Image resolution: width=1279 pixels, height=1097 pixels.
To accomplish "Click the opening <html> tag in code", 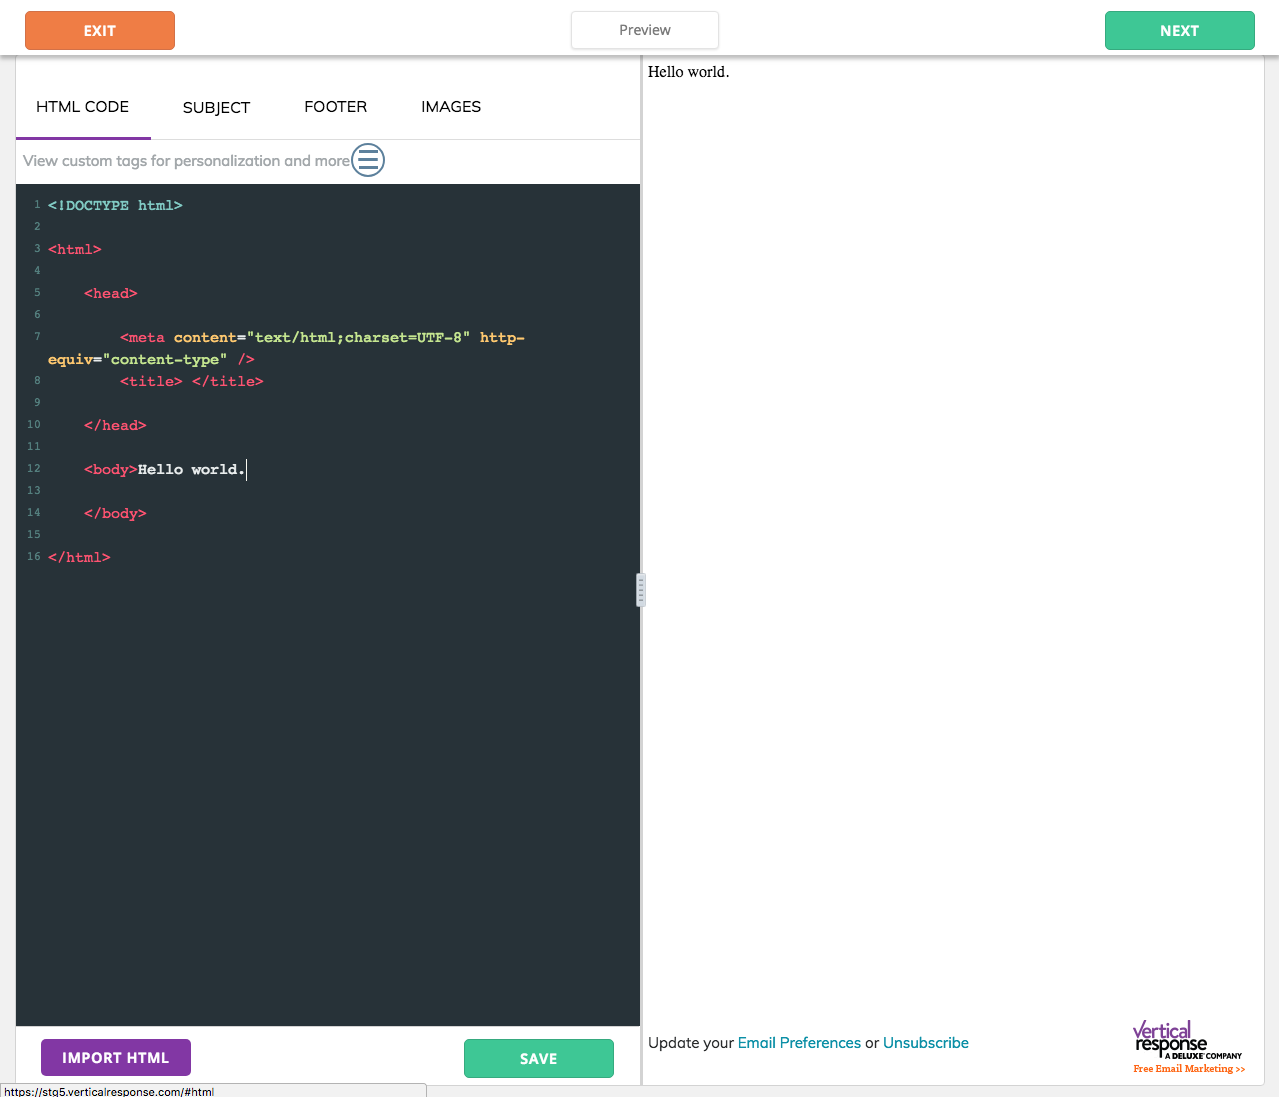I will (75, 249).
